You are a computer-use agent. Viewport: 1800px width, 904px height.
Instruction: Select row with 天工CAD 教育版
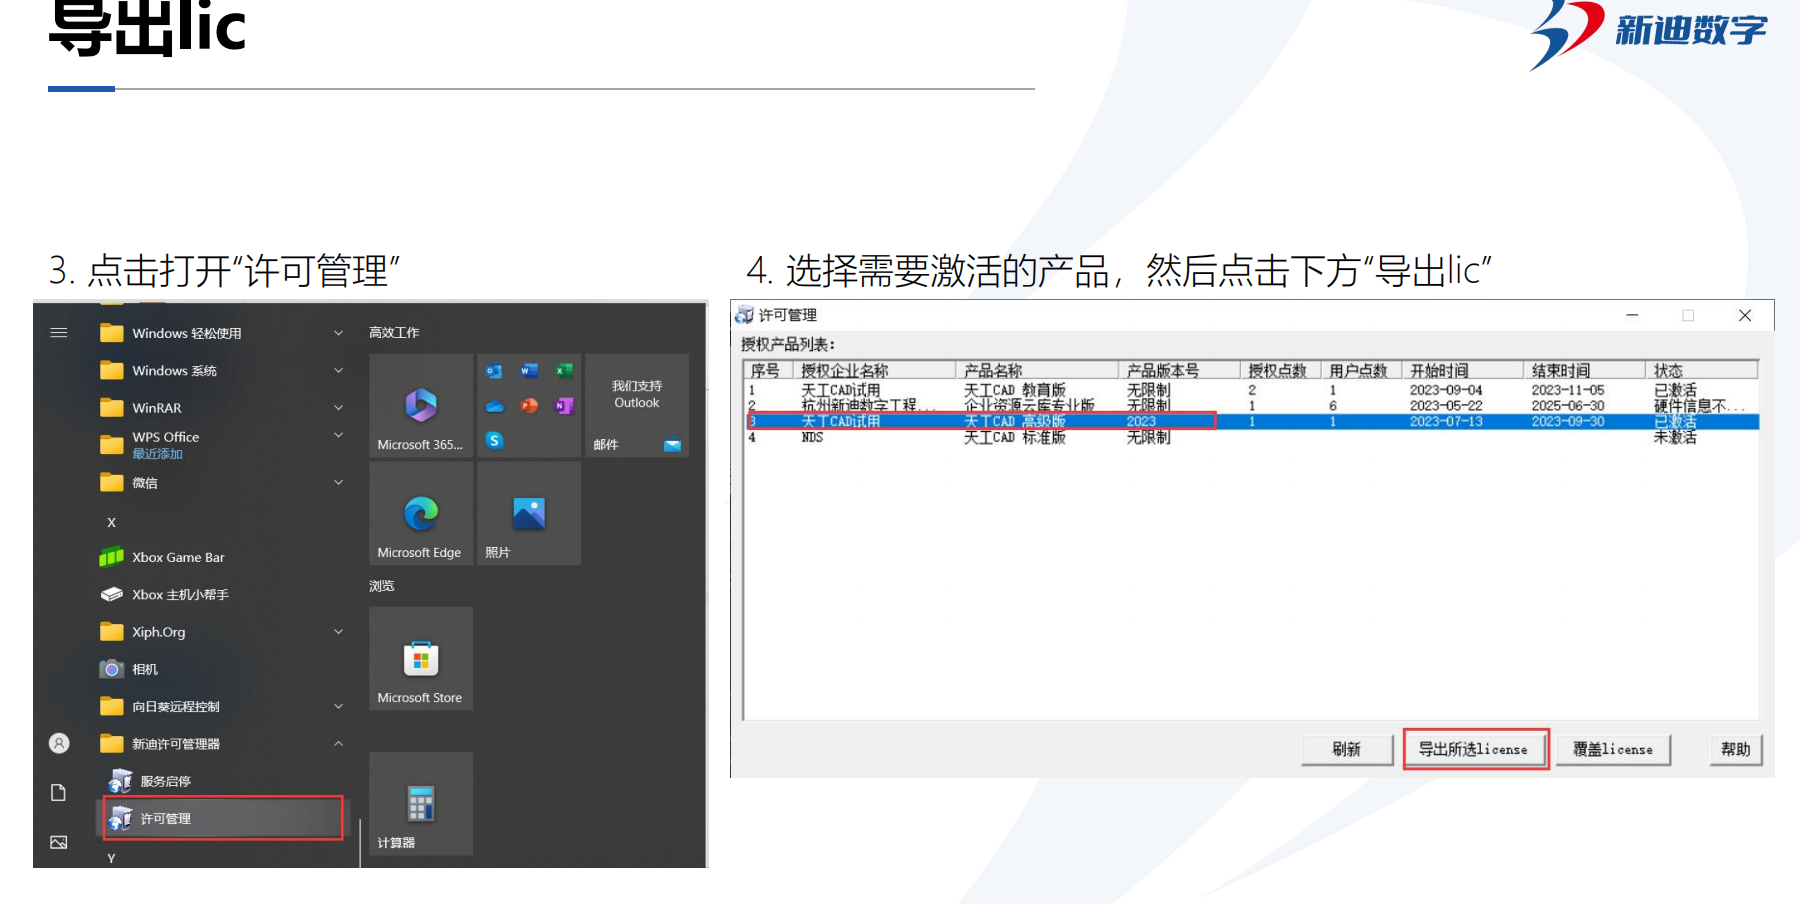tap(1251, 390)
